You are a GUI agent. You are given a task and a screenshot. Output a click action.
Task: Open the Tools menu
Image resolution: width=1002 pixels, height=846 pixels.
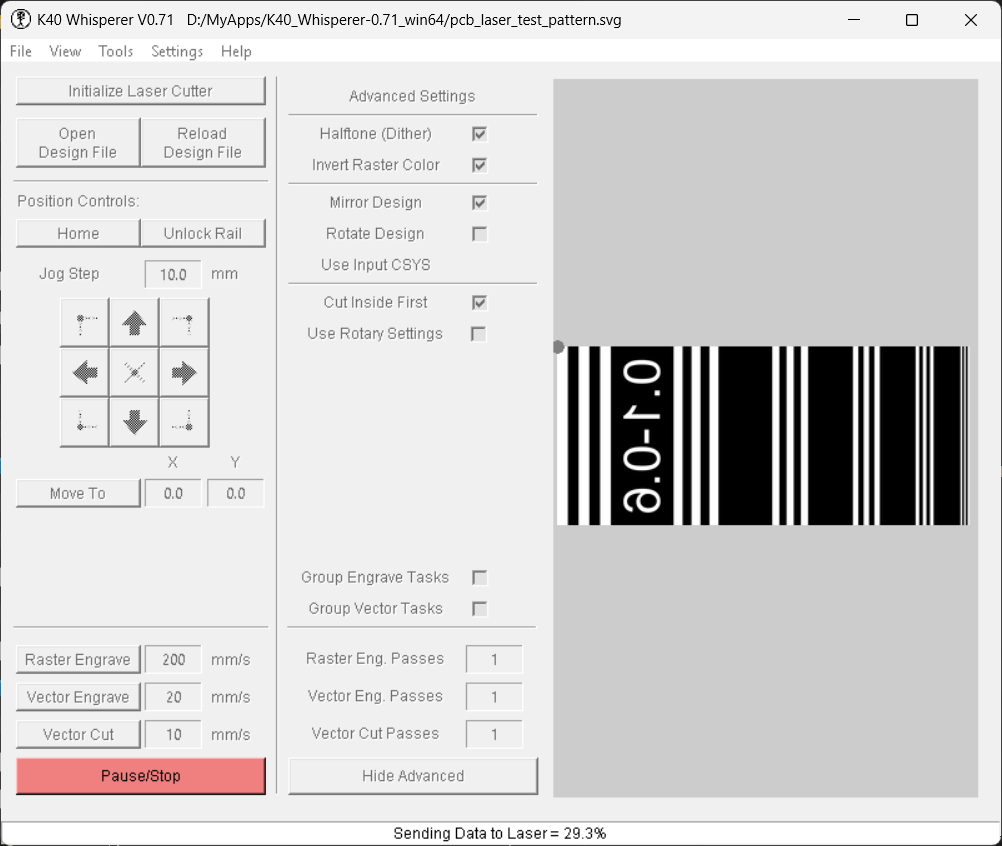(116, 51)
